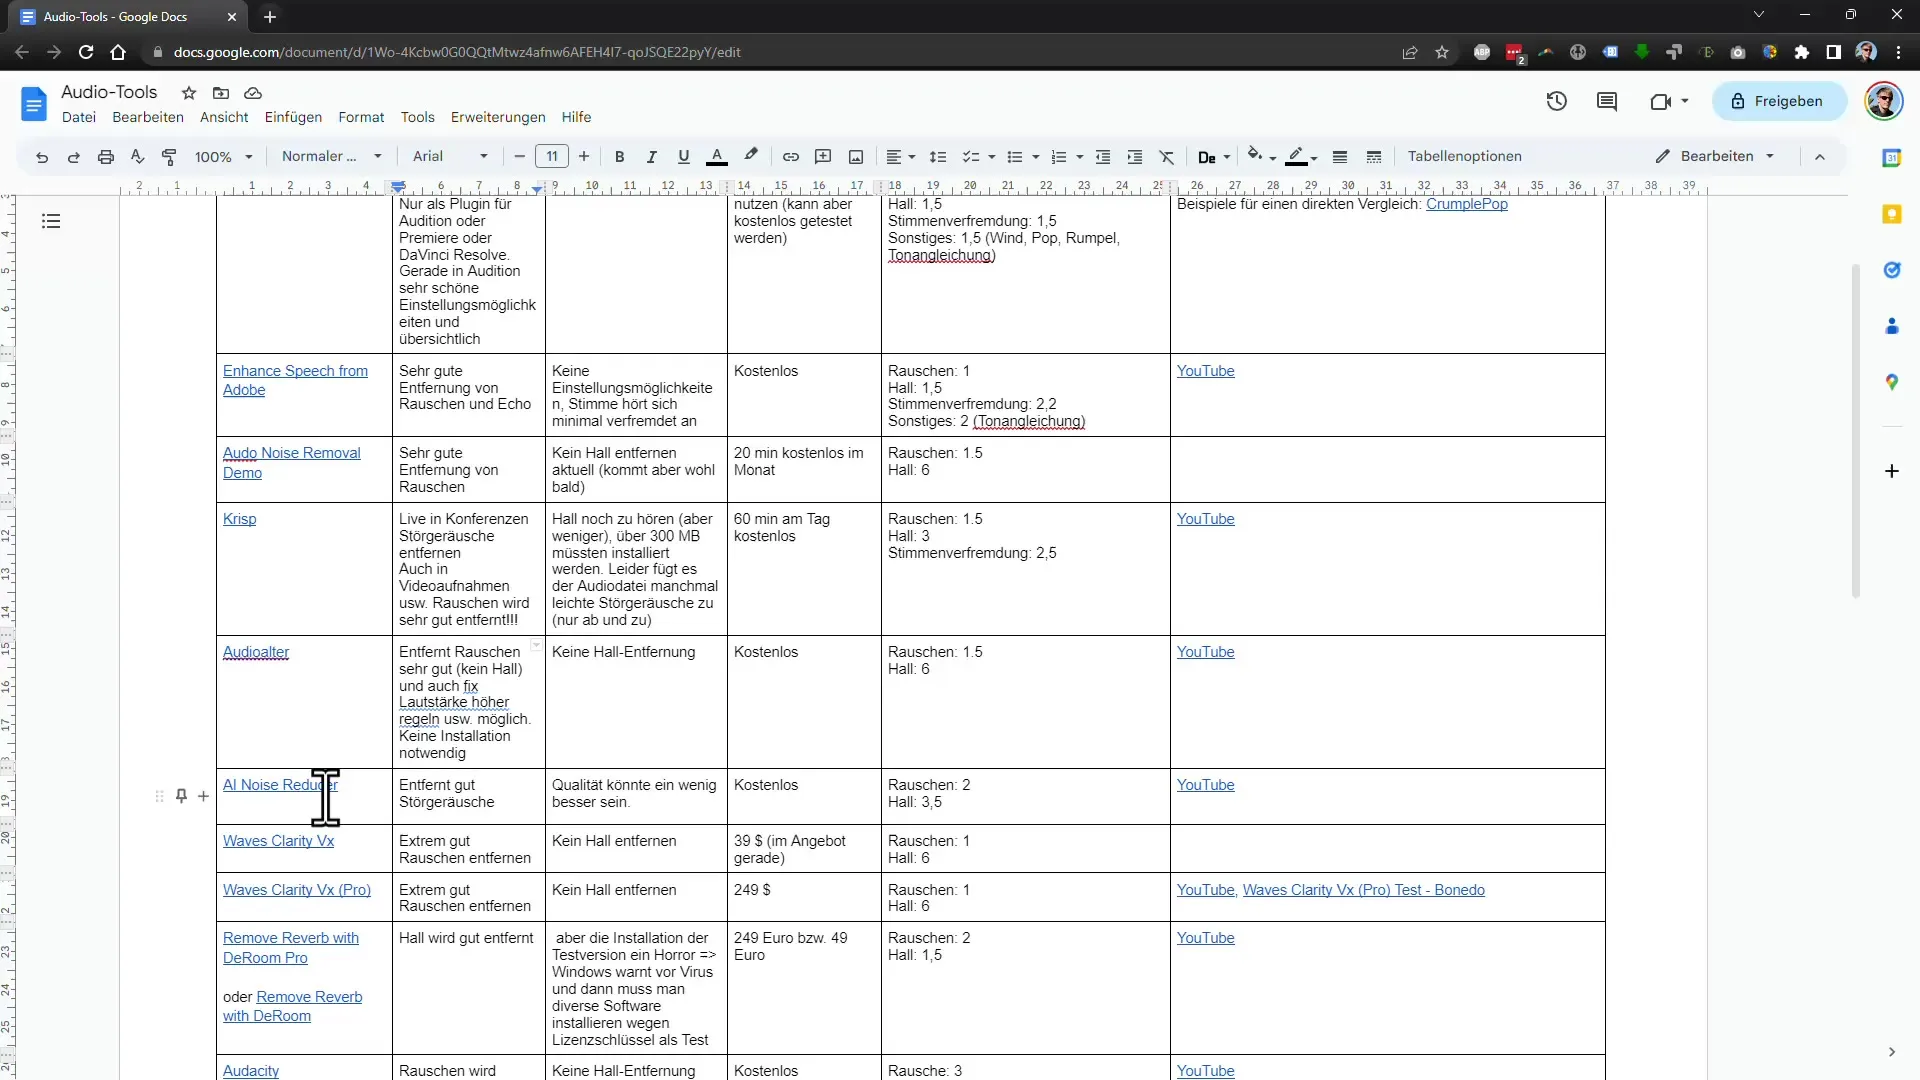The width and height of the screenshot is (1920, 1080).
Task: Click the Underline formatting icon
Action: tap(683, 156)
